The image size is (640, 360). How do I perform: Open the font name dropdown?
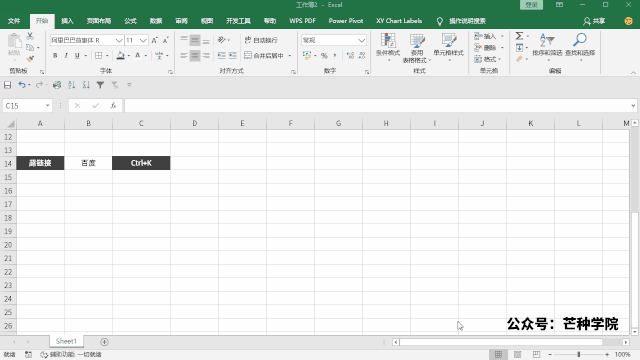coord(119,40)
